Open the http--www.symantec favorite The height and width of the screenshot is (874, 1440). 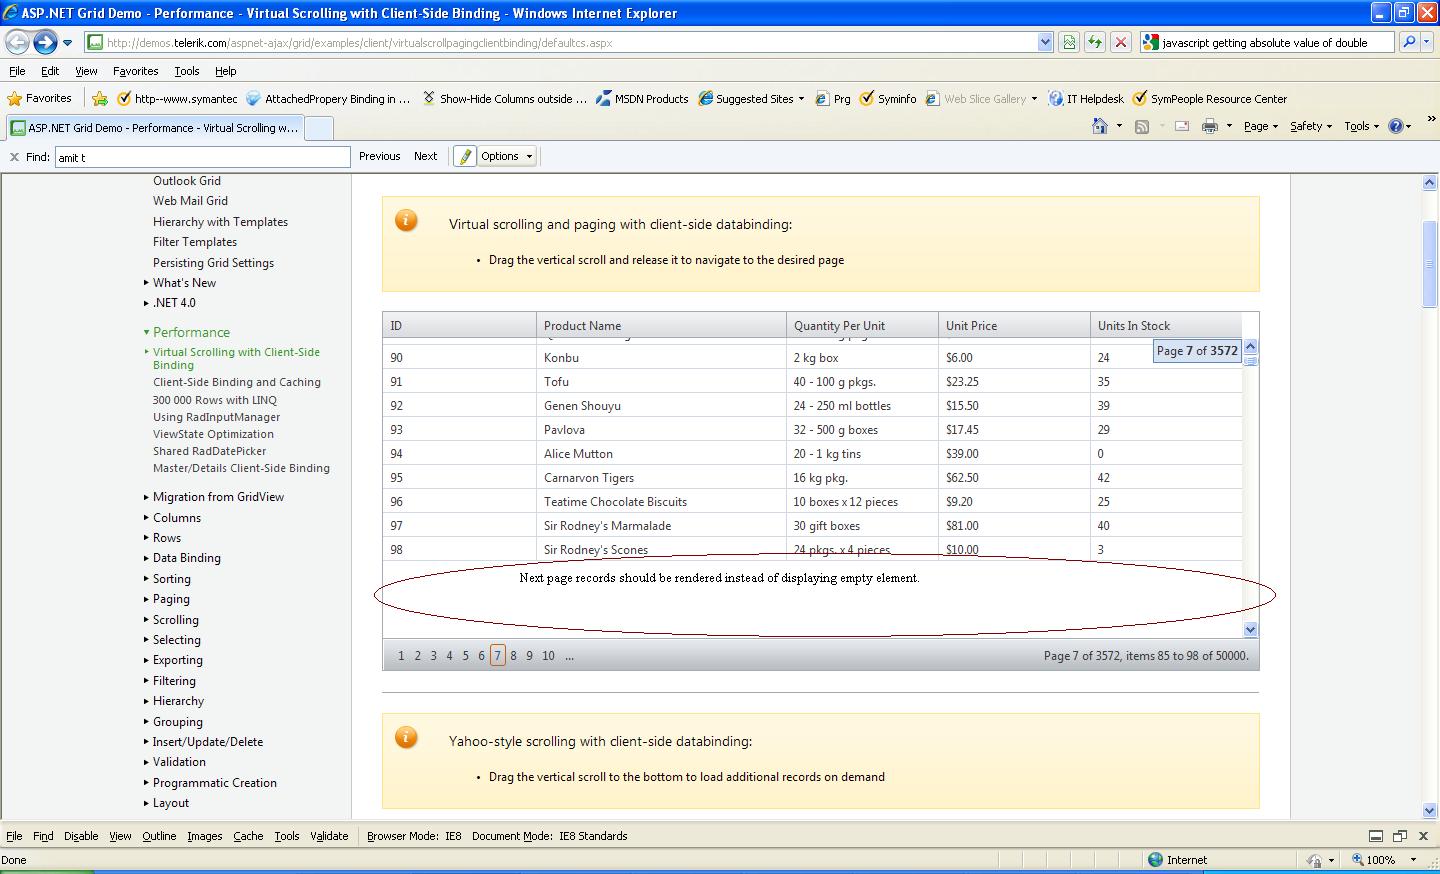(177, 98)
